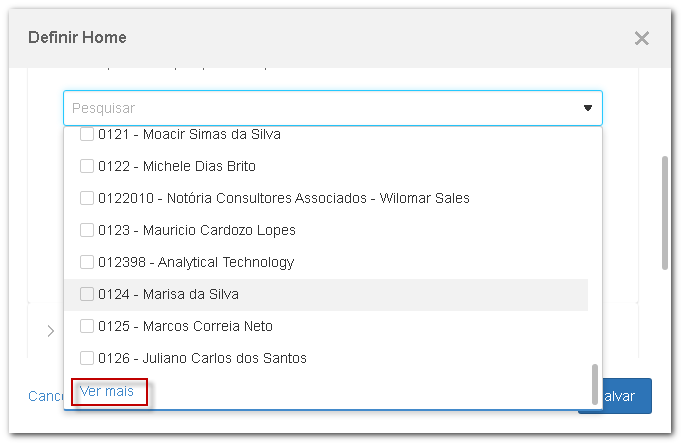
Task: Check 0124 Marisa da Silva checkbox
Action: click(87, 294)
